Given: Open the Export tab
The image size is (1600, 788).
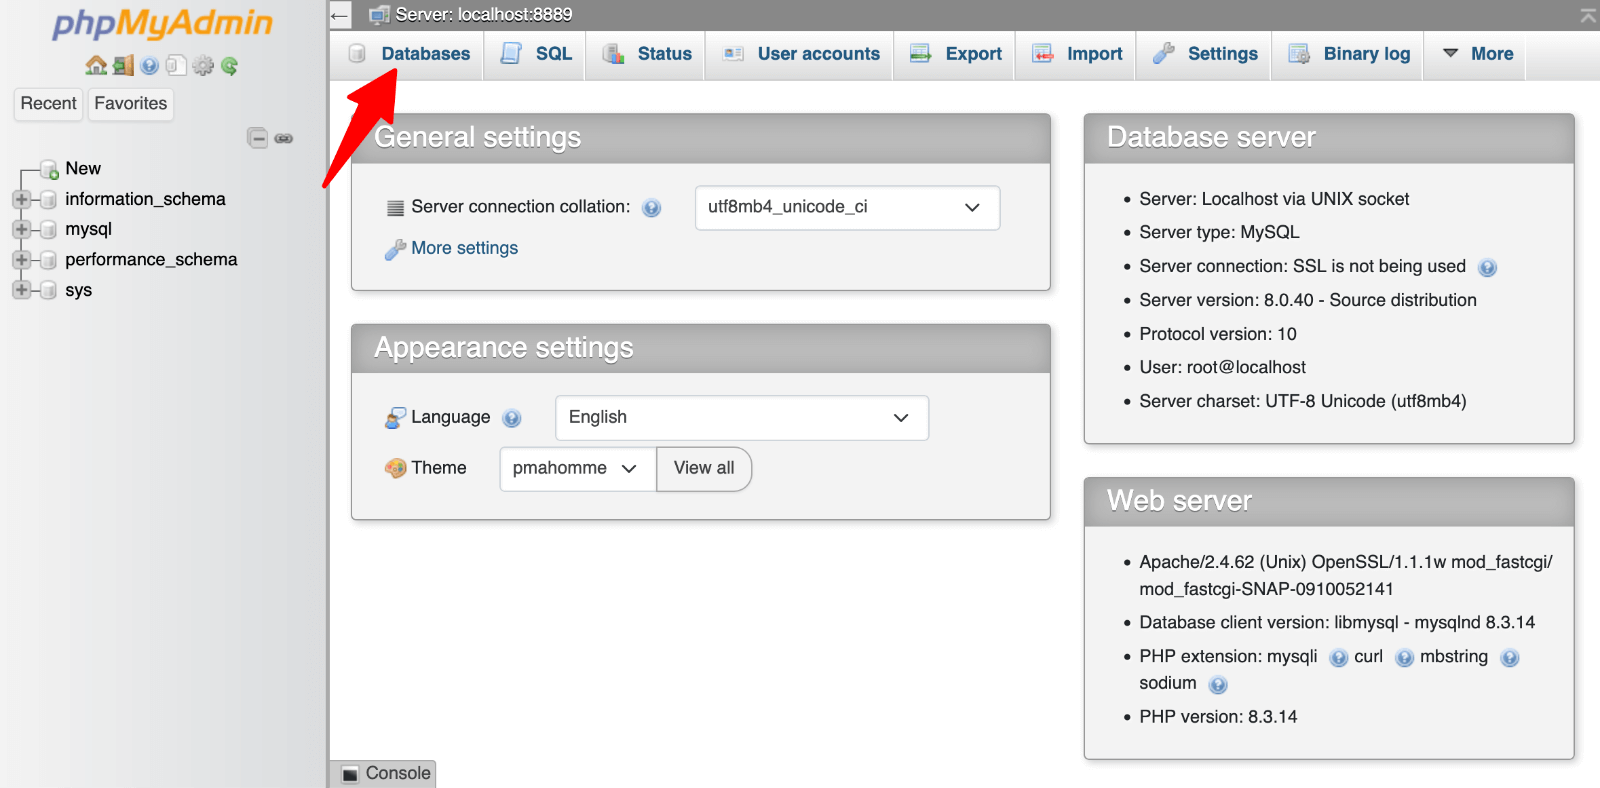Looking at the screenshot, I should [x=955, y=54].
